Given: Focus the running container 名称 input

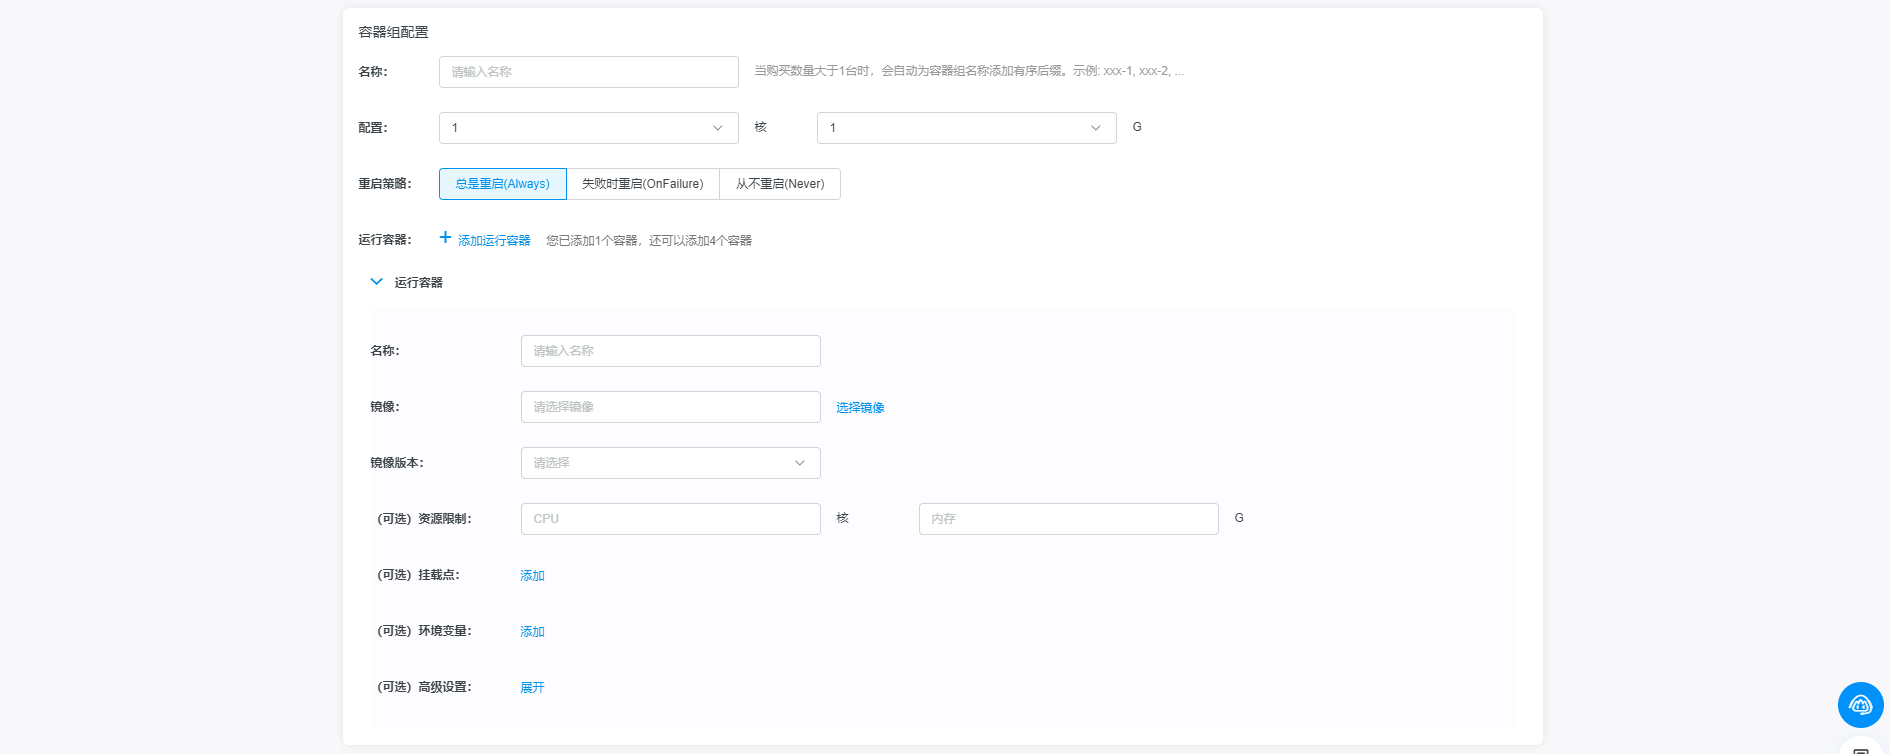Looking at the screenshot, I should click(670, 351).
